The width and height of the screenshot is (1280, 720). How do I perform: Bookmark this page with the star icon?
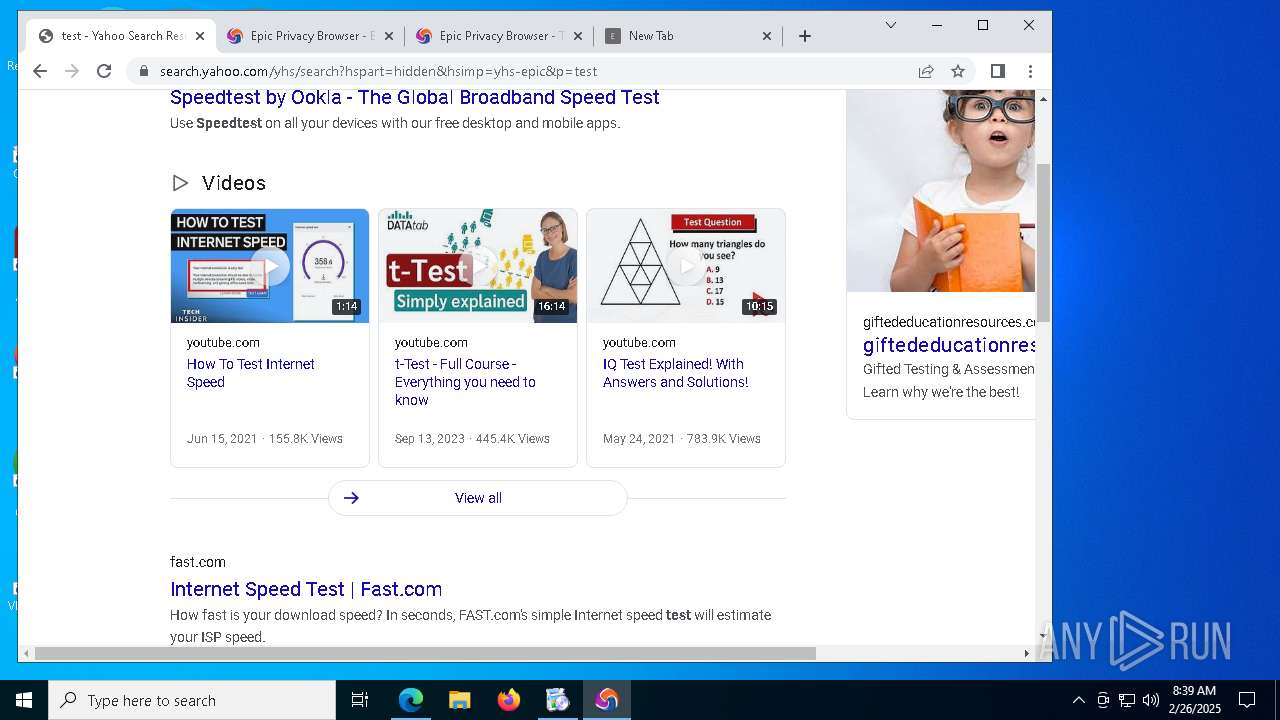click(x=958, y=71)
